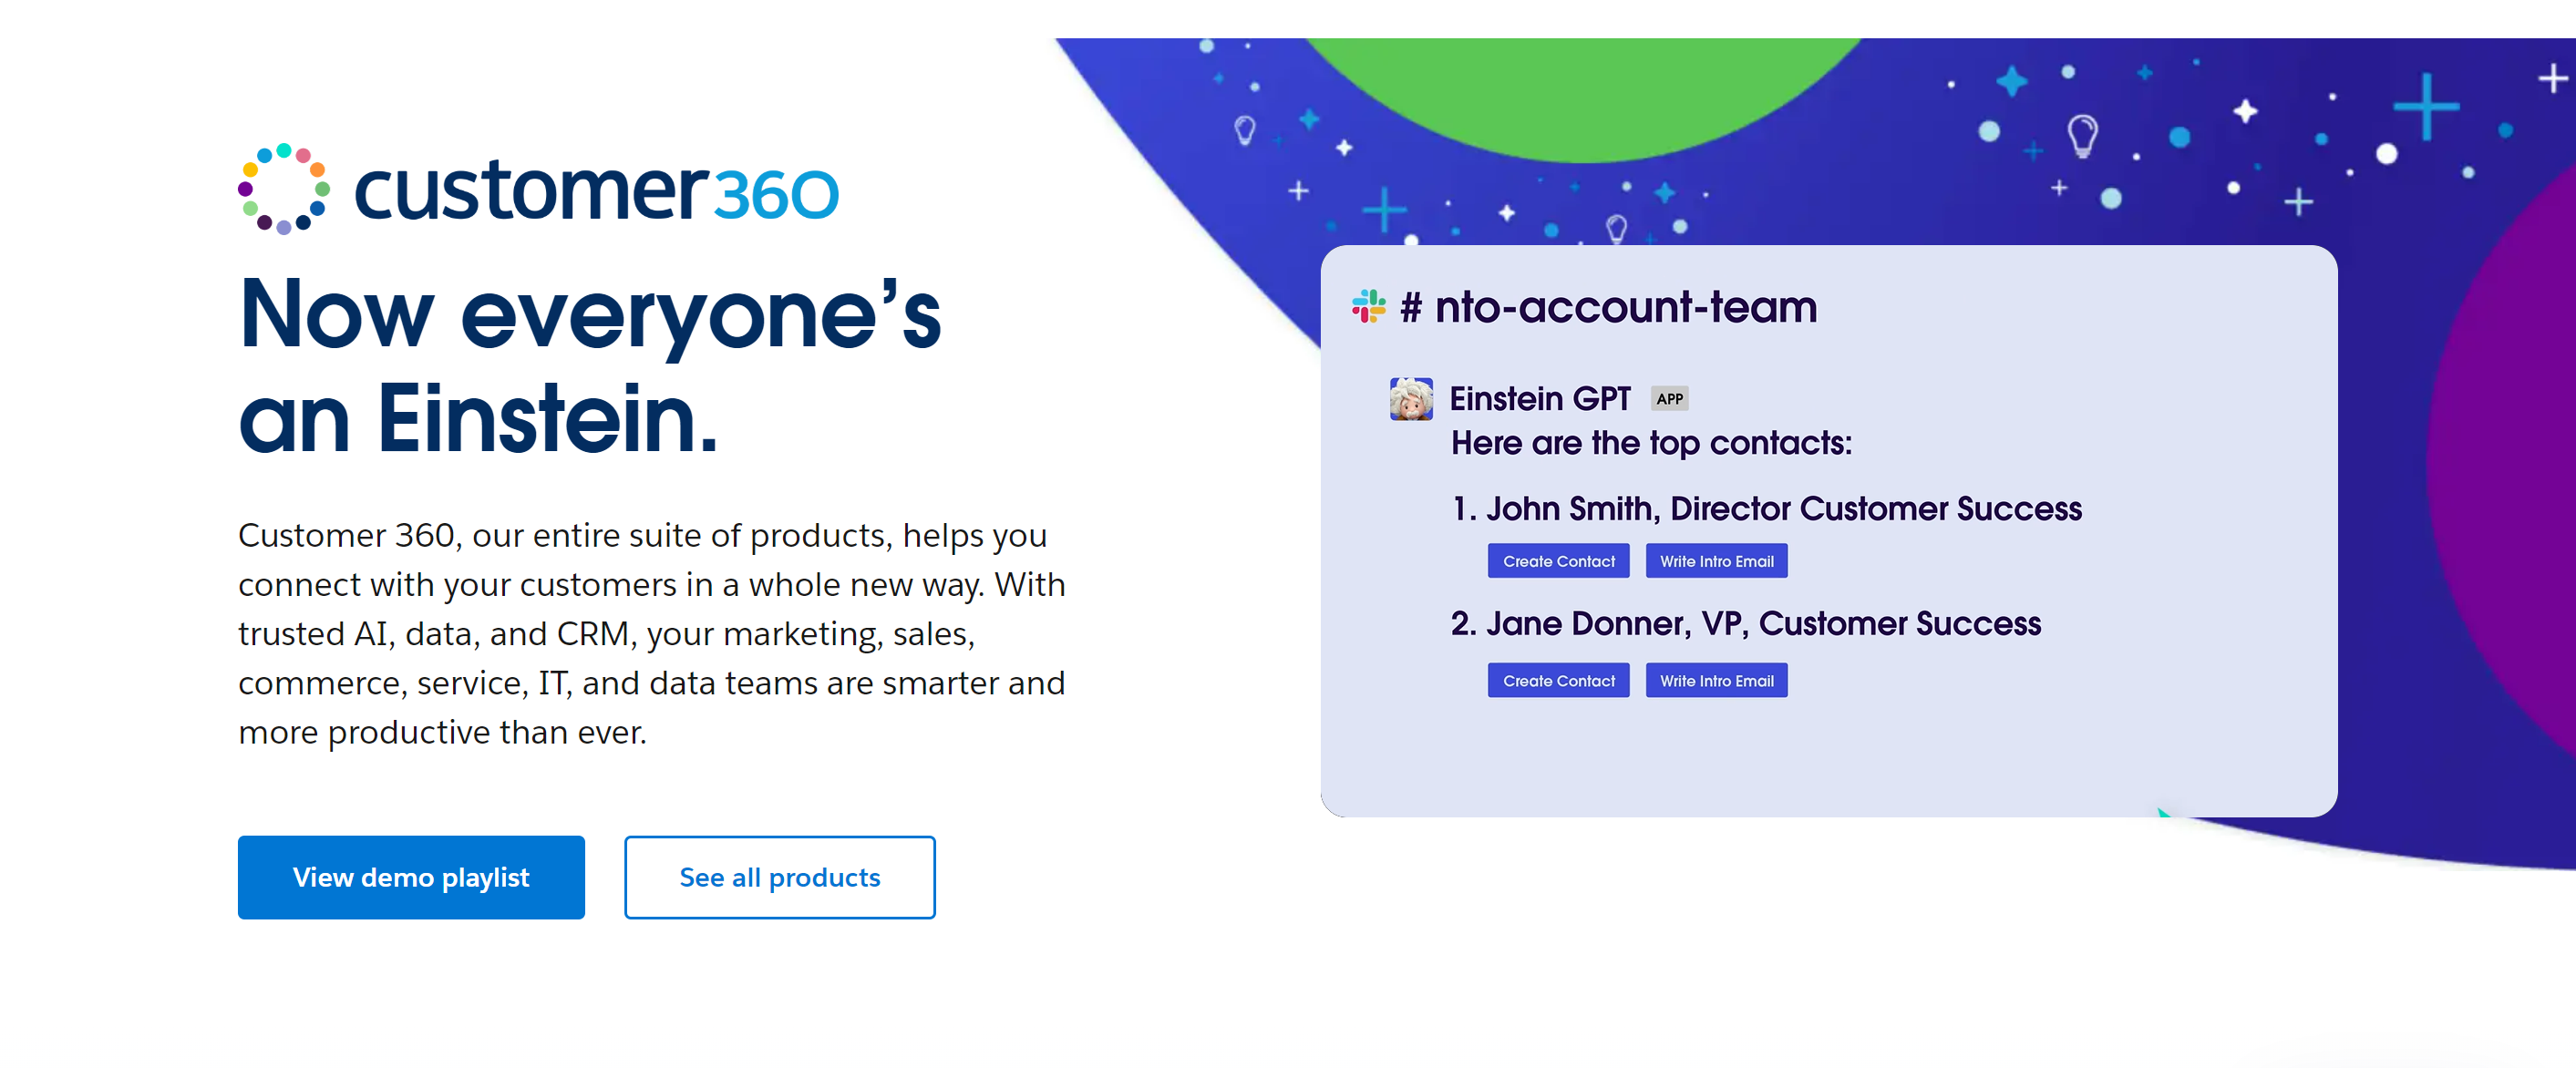The width and height of the screenshot is (2576, 1068).
Task: Click the white plus sign in the top-right corner
Action: click(2551, 78)
